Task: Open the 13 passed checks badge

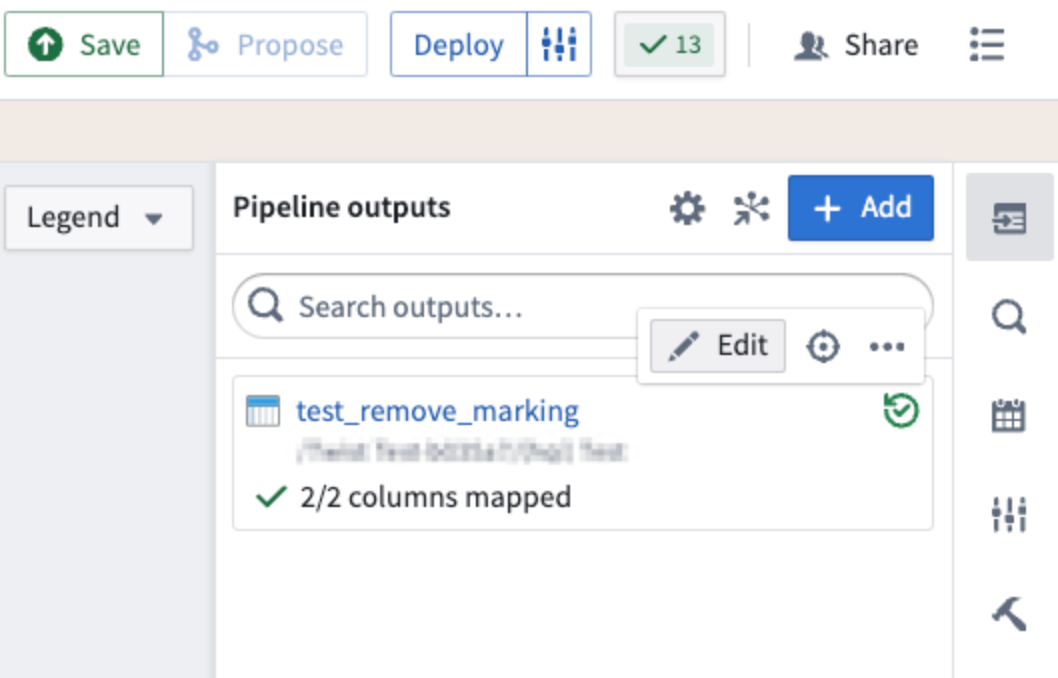Action: click(669, 45)
